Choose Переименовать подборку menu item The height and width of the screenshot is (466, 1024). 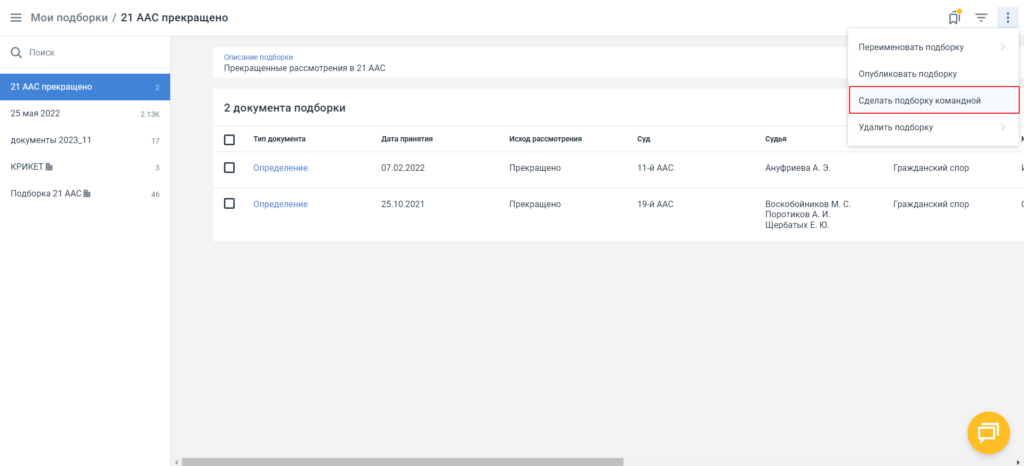[933, 47]
